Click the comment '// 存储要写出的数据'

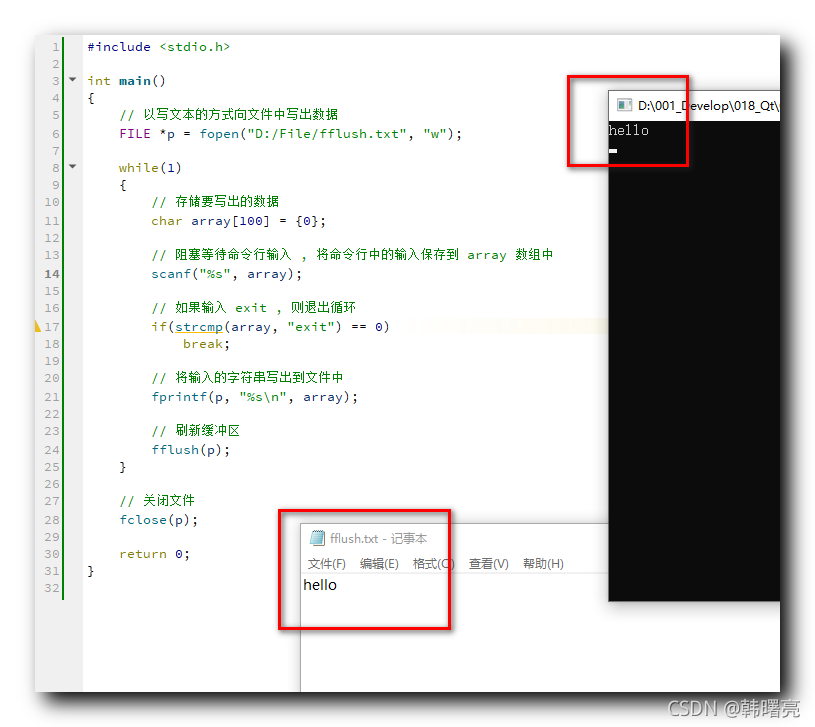(x=215, y=201)
